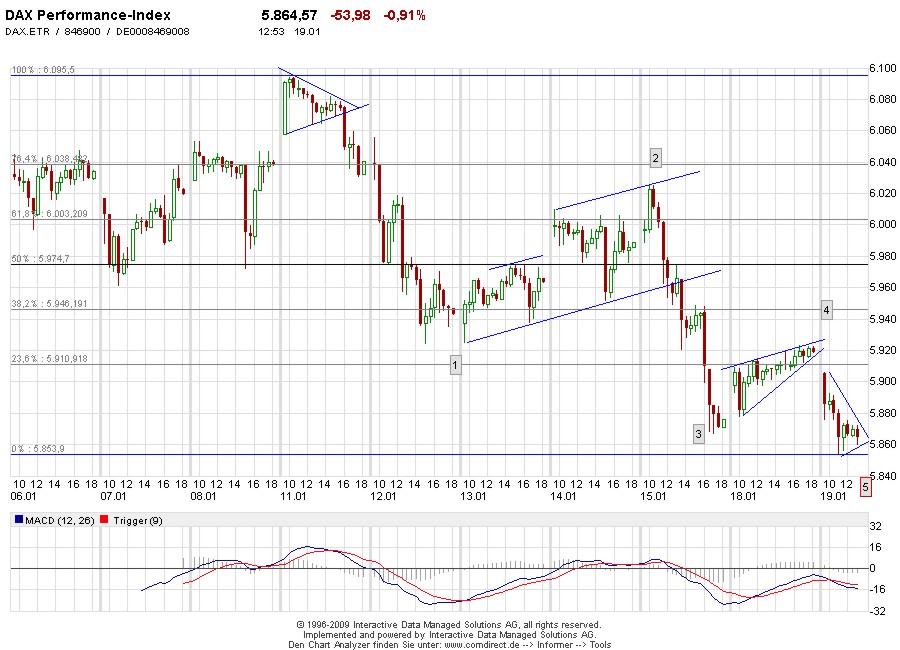Select annotation marker 1 on the chart
The image size is (900, 650).
(455, 364)
